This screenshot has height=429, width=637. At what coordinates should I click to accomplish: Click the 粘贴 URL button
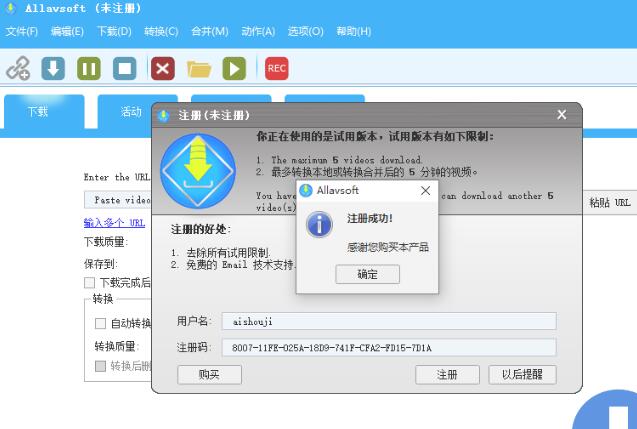(610, 202)
